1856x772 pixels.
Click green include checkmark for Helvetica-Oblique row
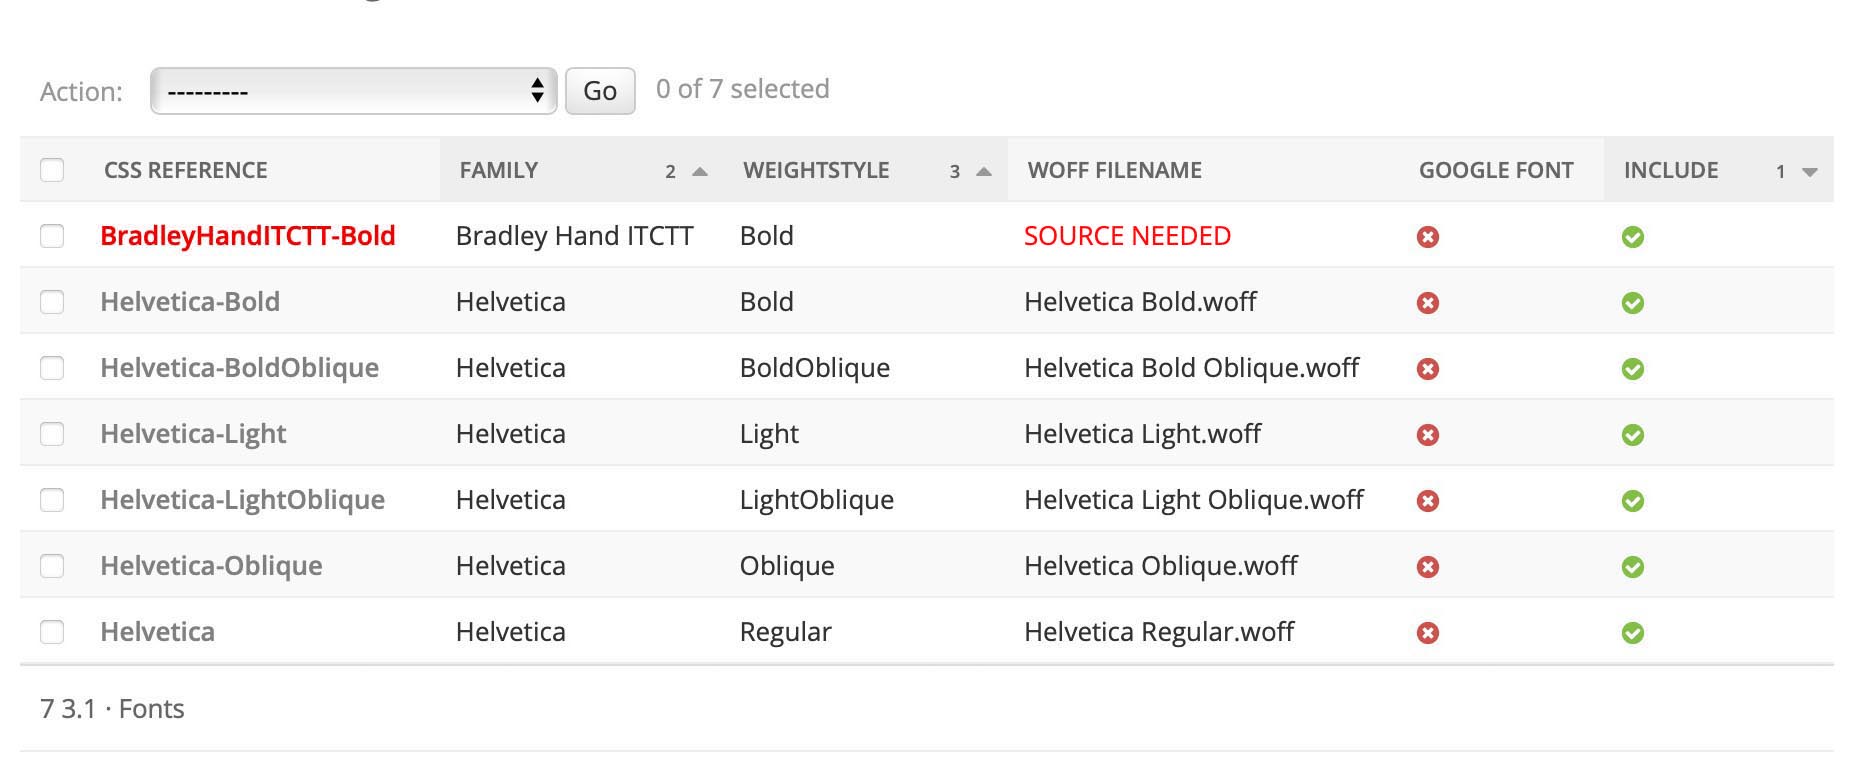point(1632,567)
